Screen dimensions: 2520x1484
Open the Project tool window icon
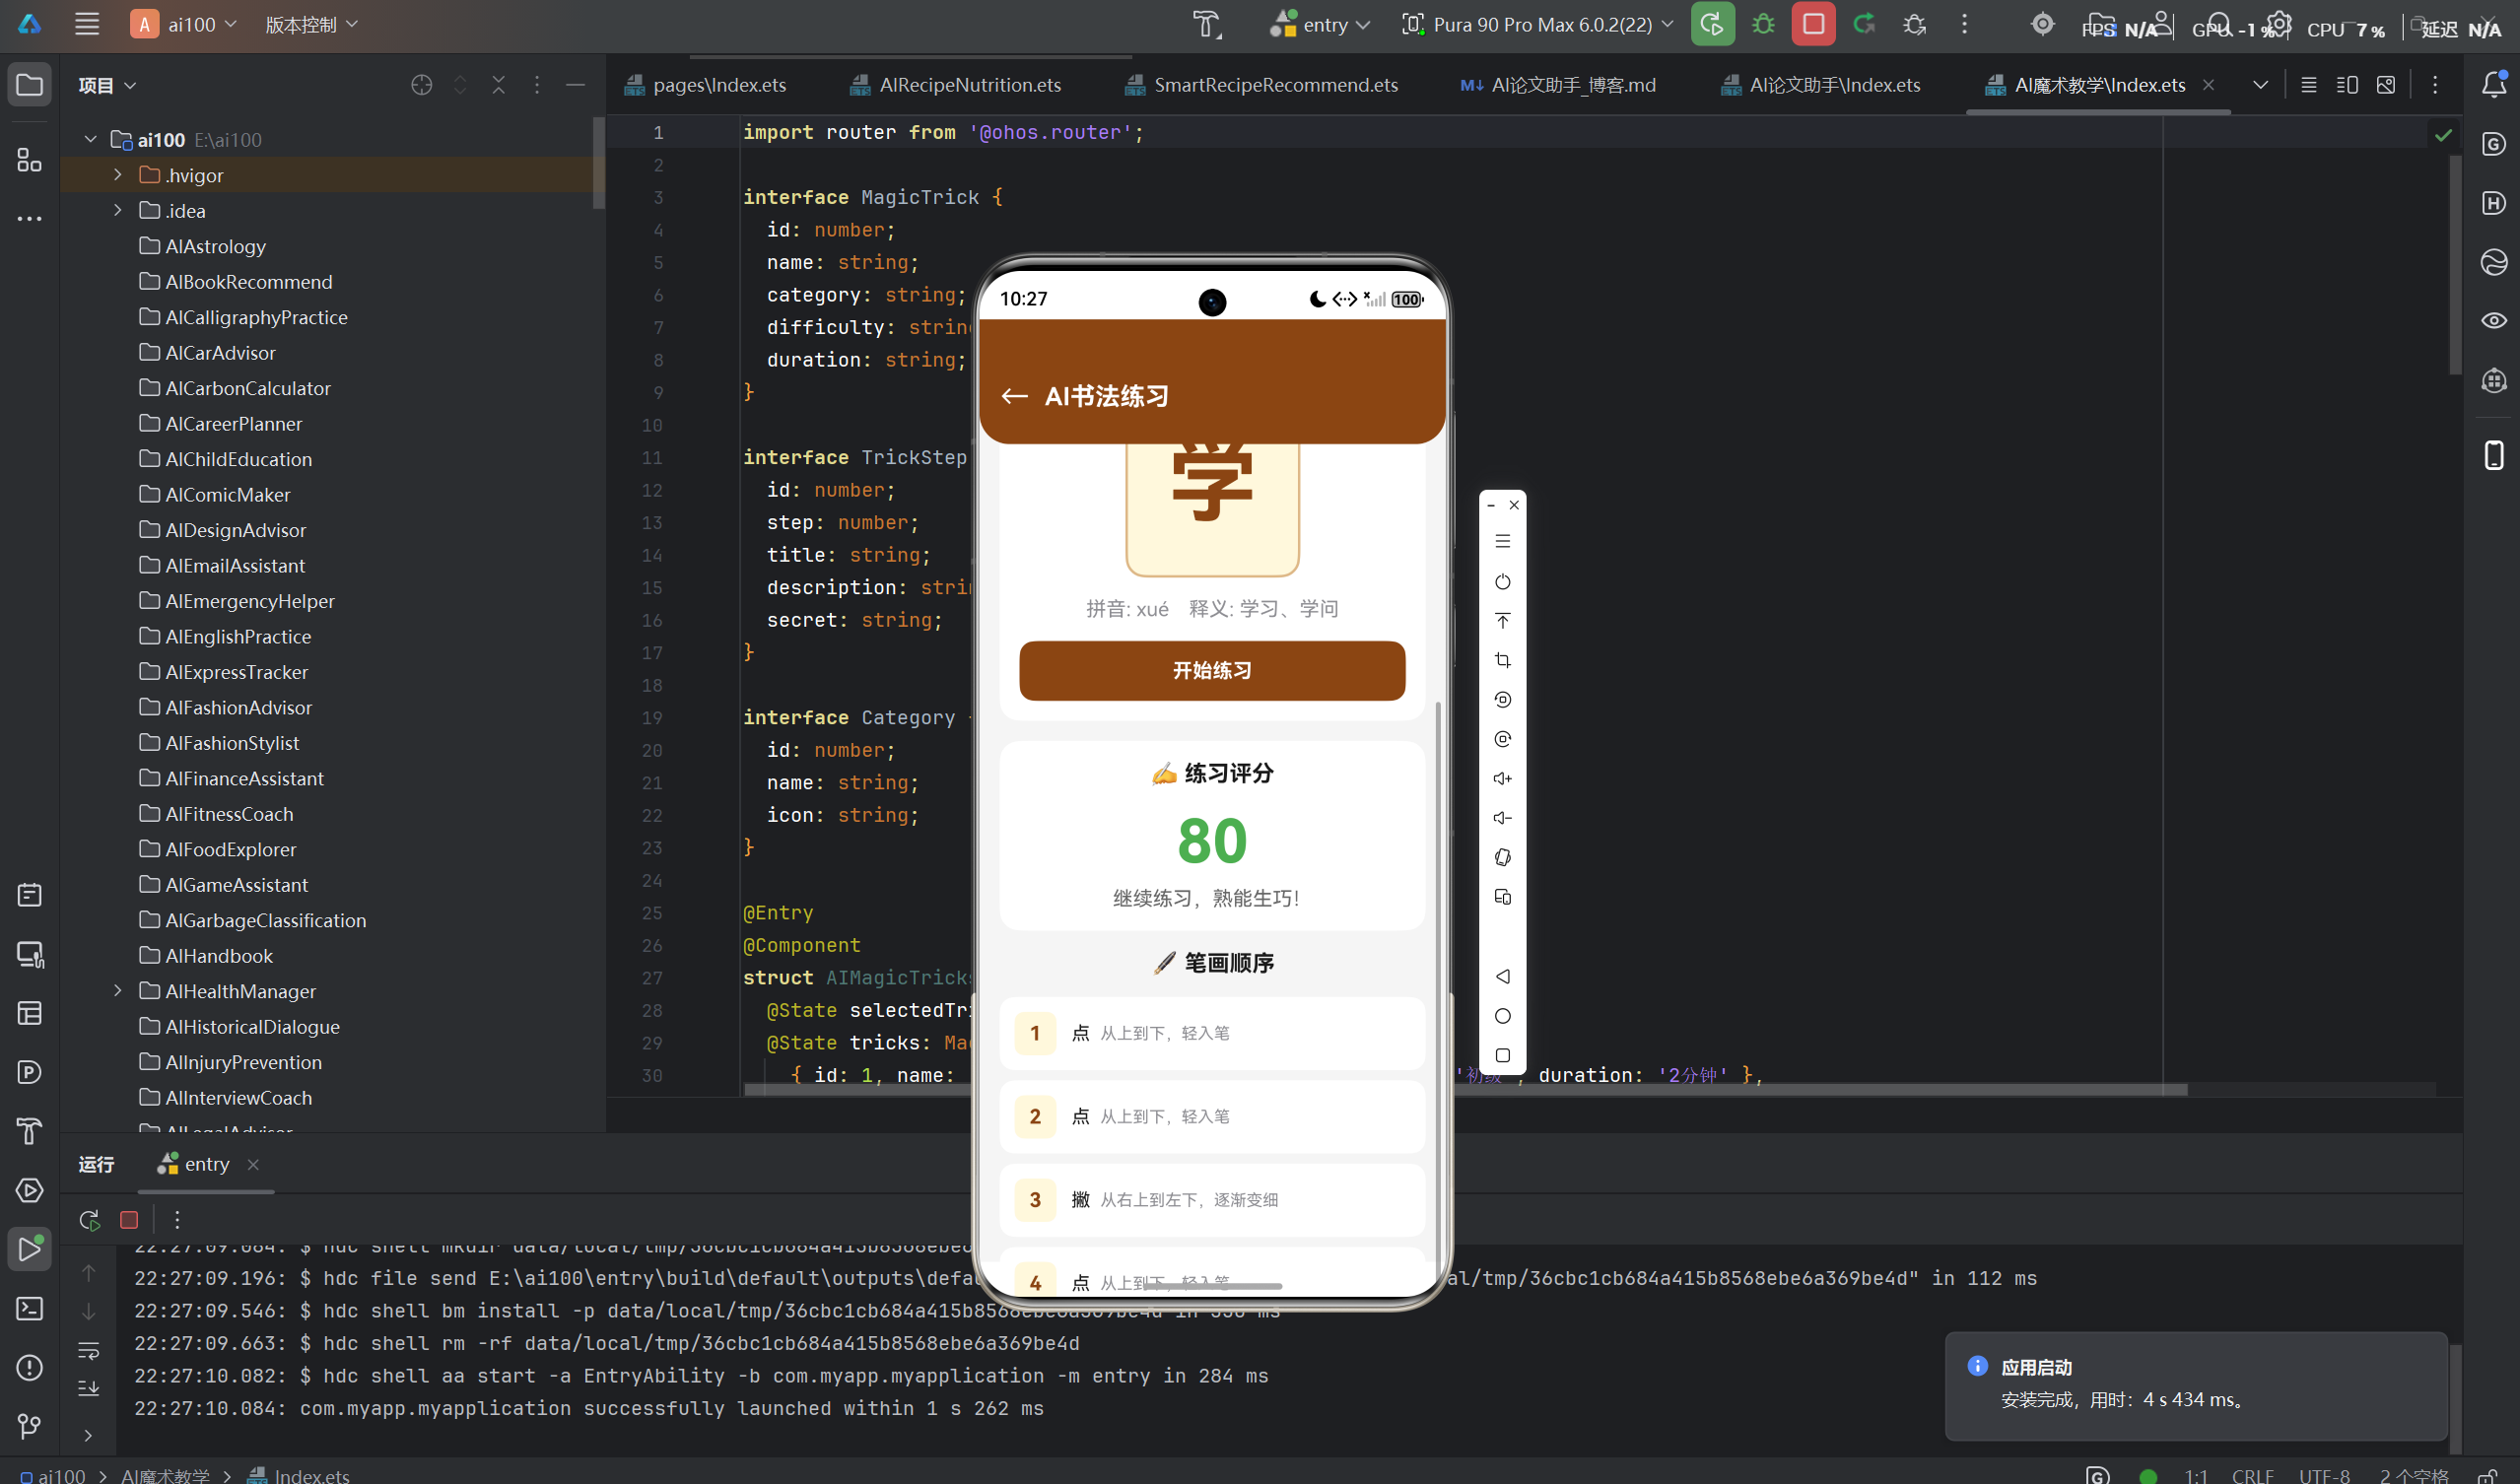pos(29,85)
